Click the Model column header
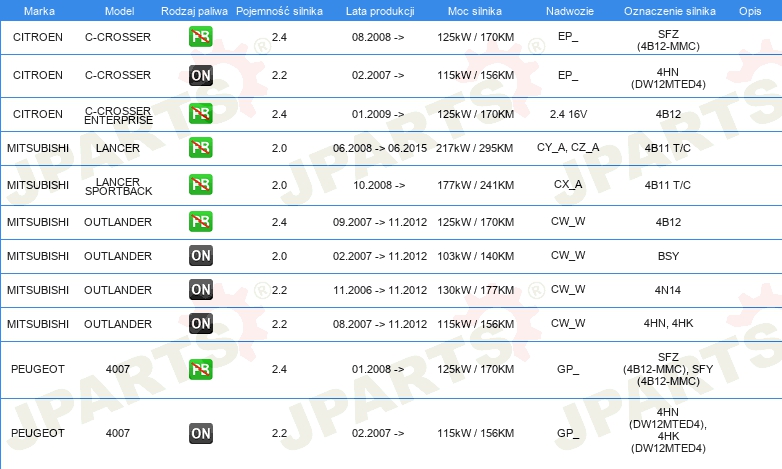Image resolution: width=782 pixels, height=469 pixels. [119, 11]
